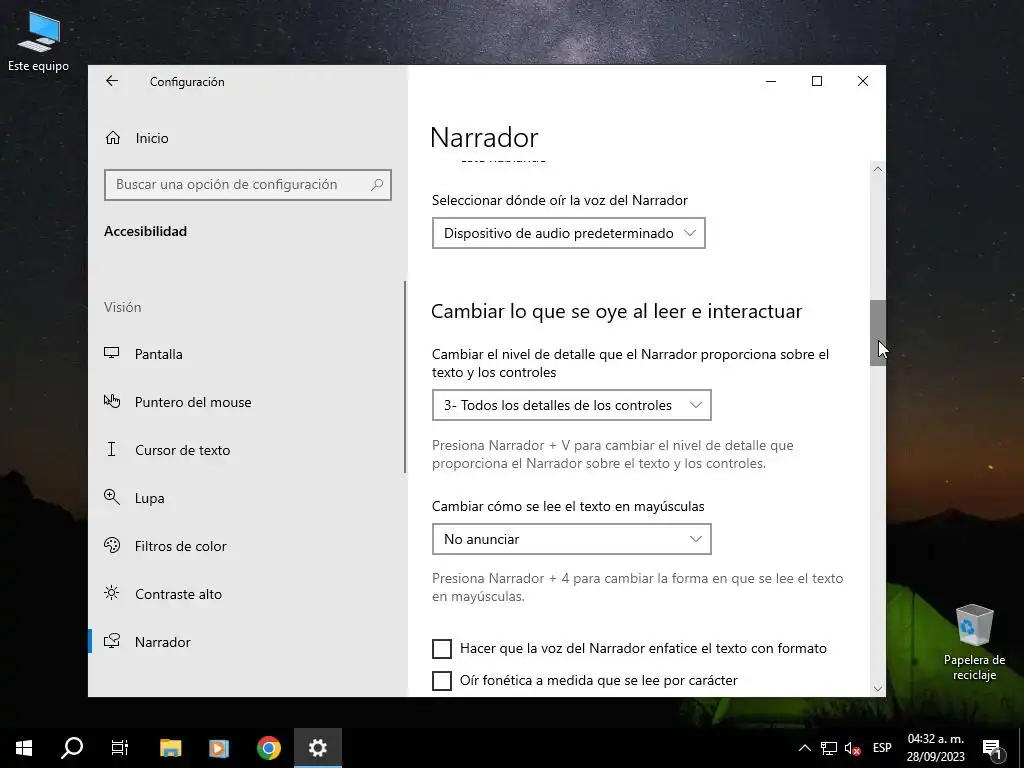Image resolution: width=1024 pixels, height=768 pixels.
Task: Click the color filters palette icon
Action: tap(112, 545)
